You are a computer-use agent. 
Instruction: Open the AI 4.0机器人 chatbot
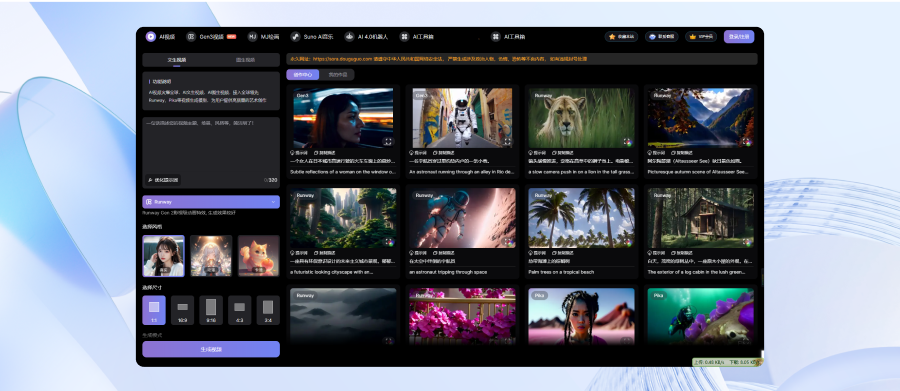pyautogui.click(x=366, y=37)
